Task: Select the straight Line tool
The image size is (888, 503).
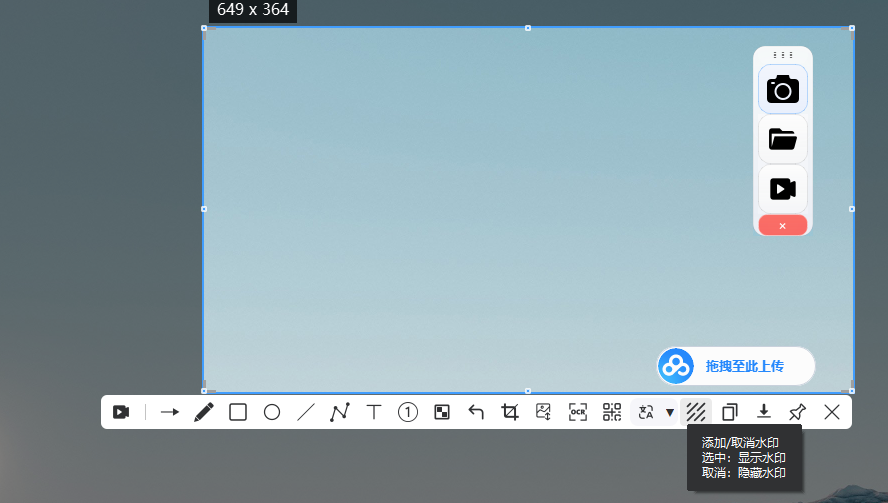Action: click(306, 412)
